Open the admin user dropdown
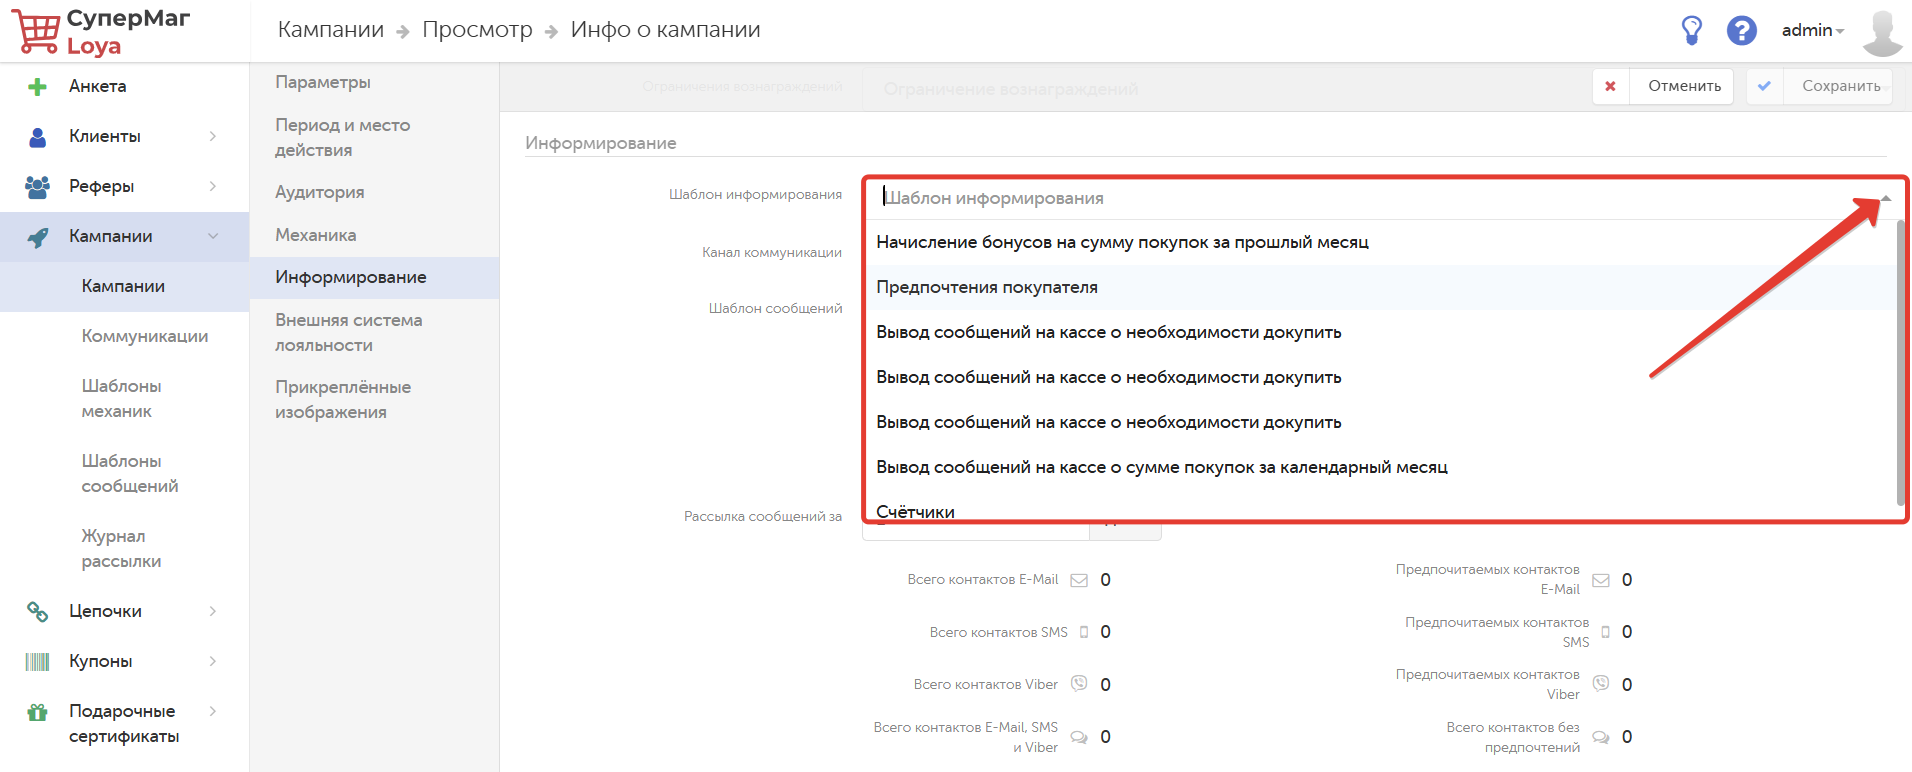1912x772 pixels. (1812, 31)
